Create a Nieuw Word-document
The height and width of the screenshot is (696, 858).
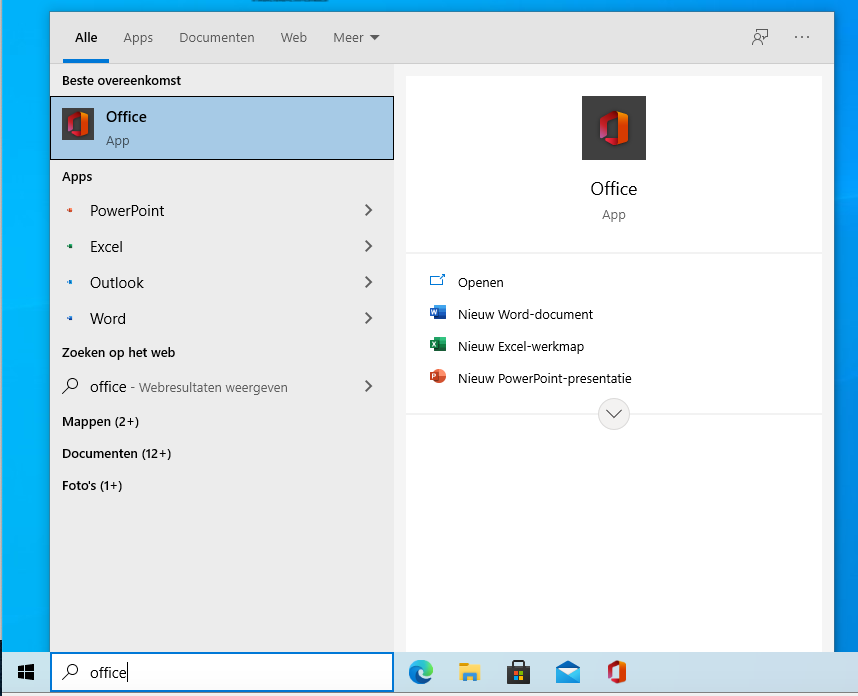[525, 314]
